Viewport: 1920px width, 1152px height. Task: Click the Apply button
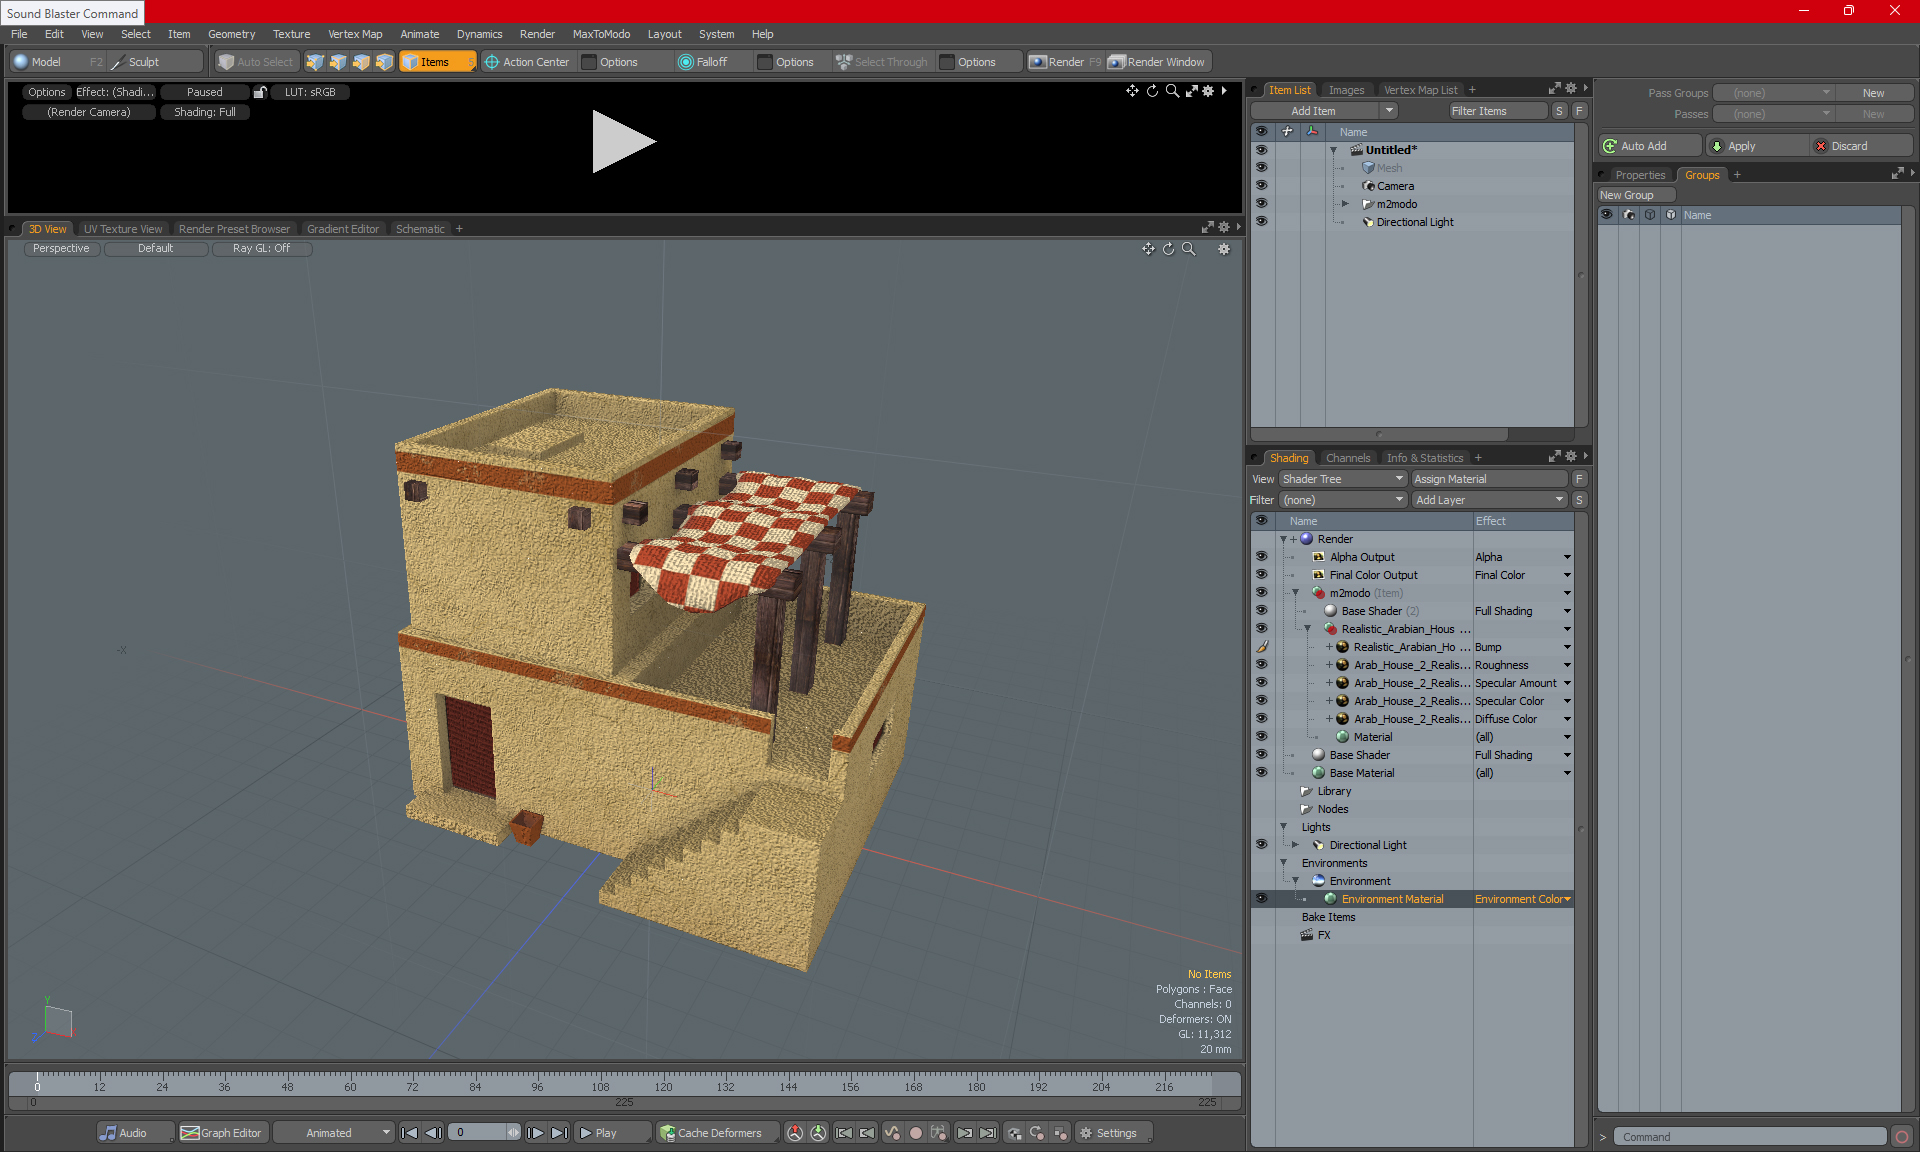pyautogui.click(x=1757, y=146)
